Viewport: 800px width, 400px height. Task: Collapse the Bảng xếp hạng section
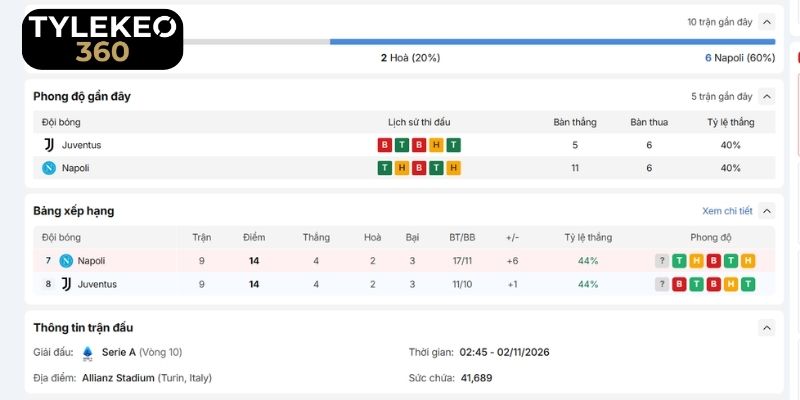tap(766, 211)
